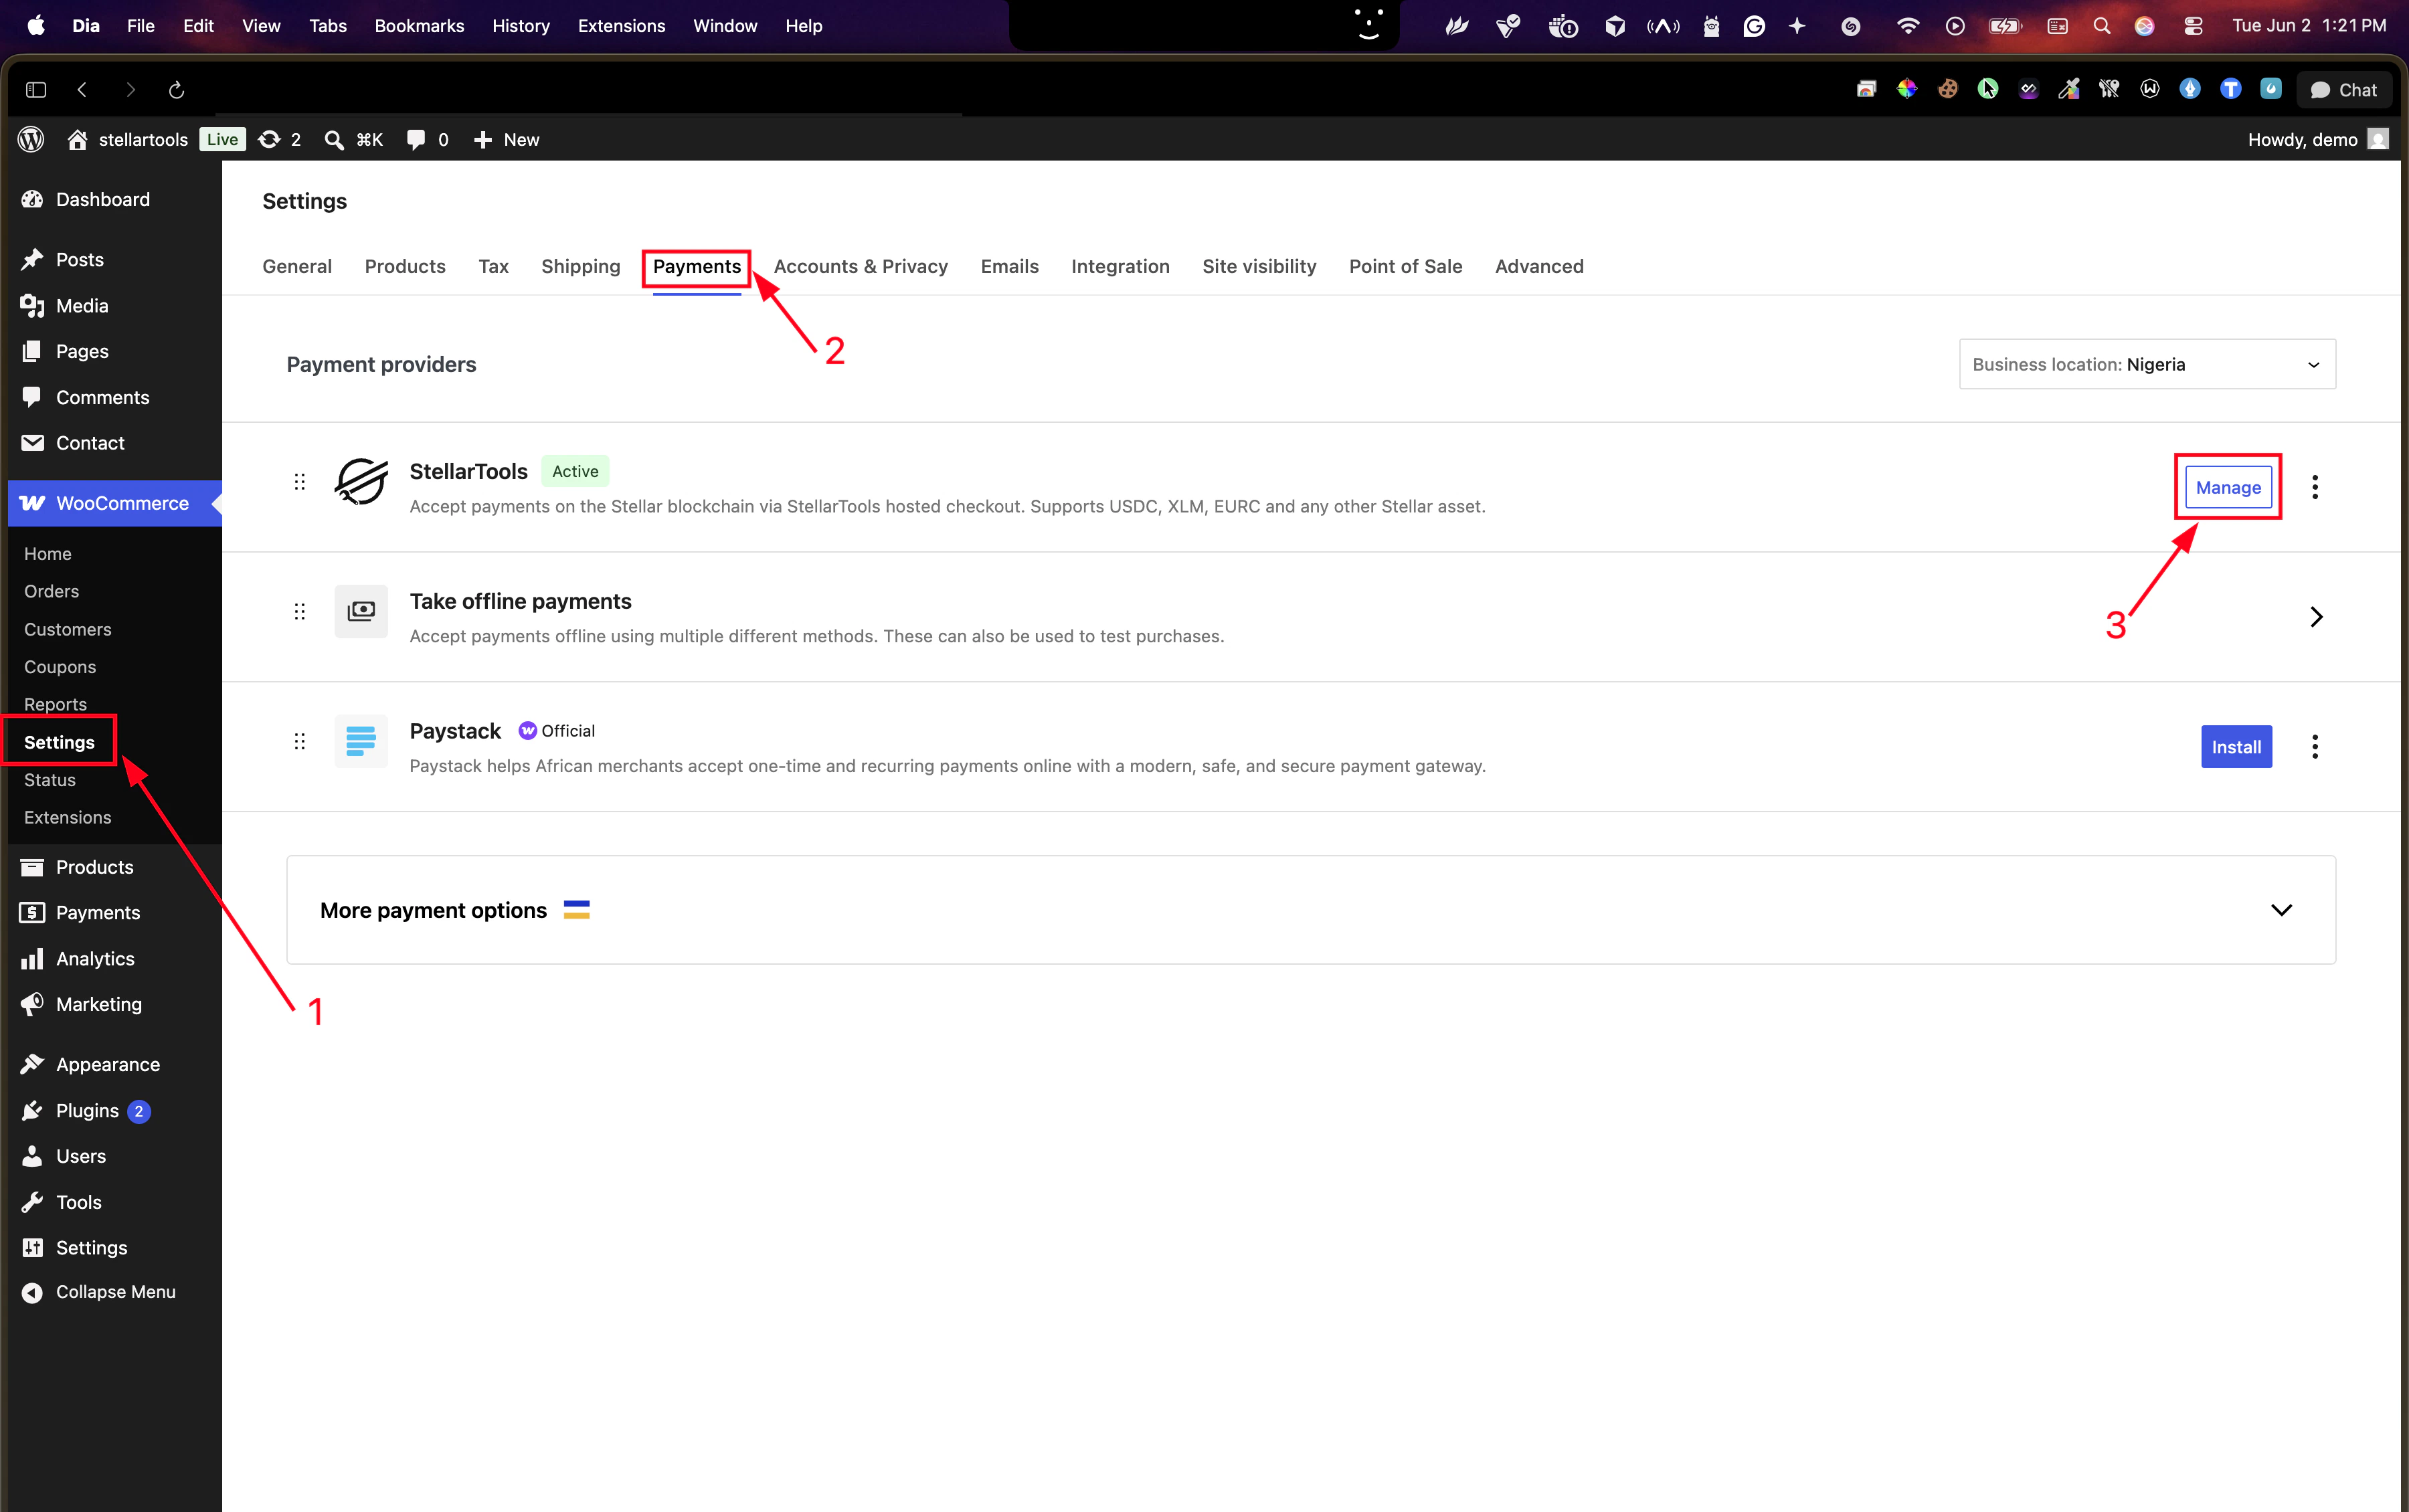This screenshot has height=1512, width=2409.
Task: Open the stellartools site home link
Action: [x=127, y=139]
